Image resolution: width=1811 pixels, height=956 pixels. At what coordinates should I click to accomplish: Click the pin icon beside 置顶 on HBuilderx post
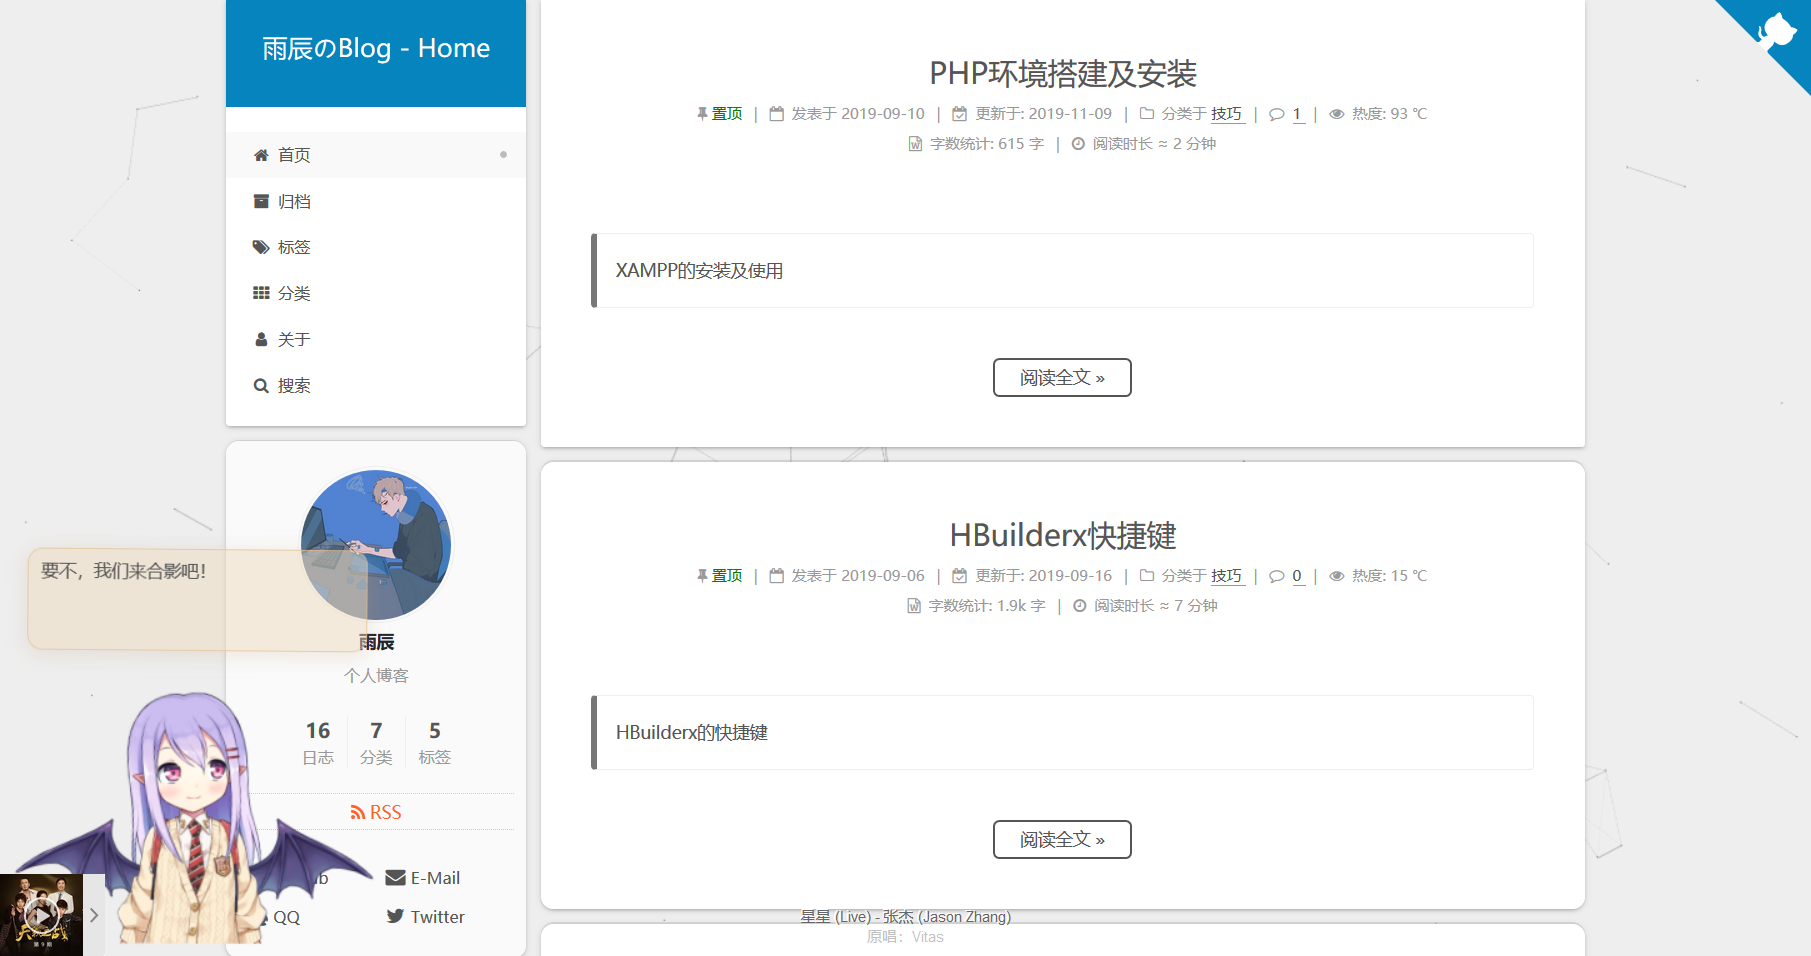(x=702, y=576)
